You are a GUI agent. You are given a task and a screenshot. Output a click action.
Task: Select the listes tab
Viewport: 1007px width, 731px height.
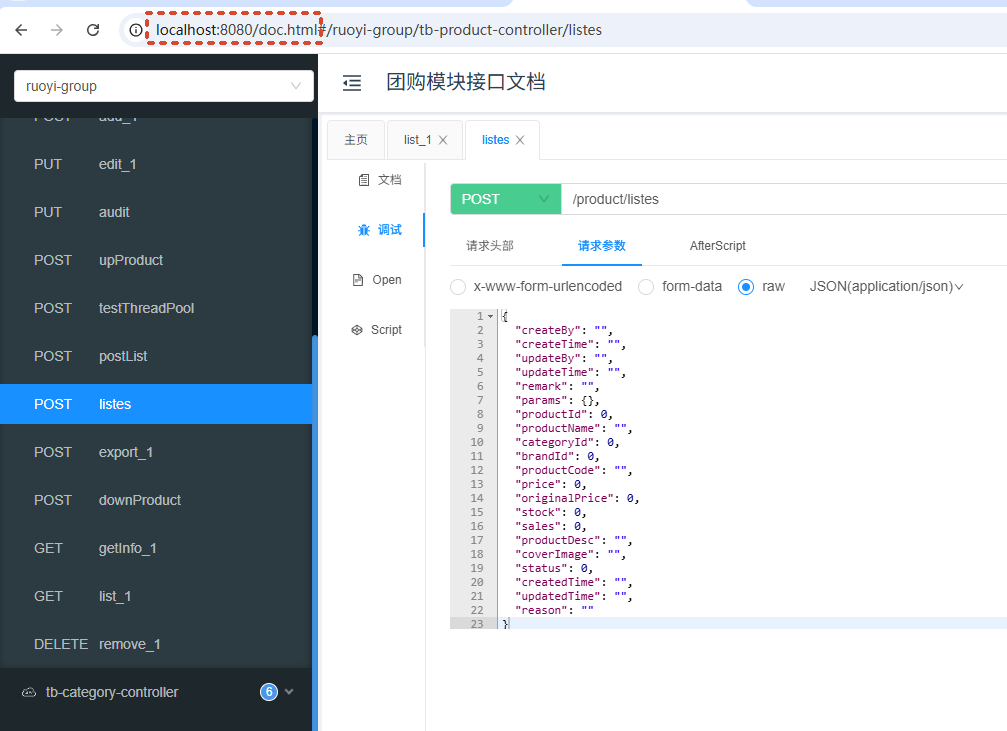tap(495, 140)
